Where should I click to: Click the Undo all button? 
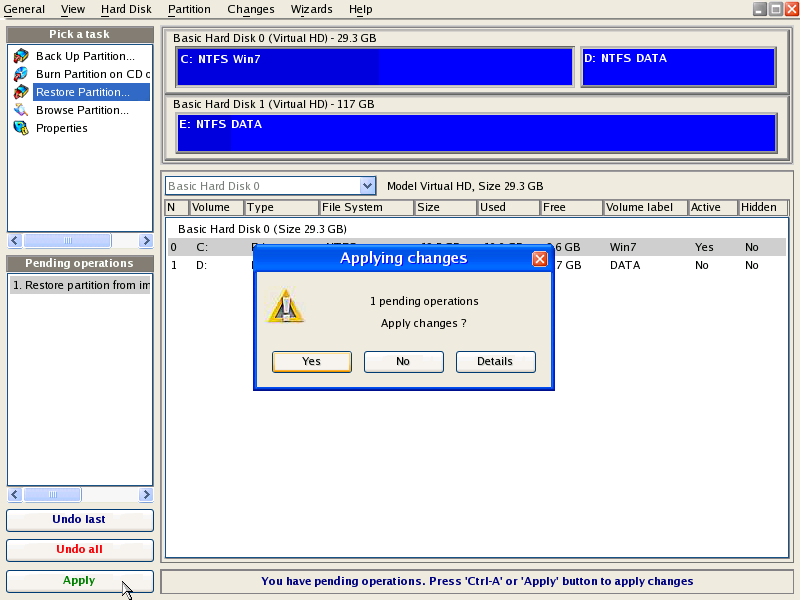(80, 550)
